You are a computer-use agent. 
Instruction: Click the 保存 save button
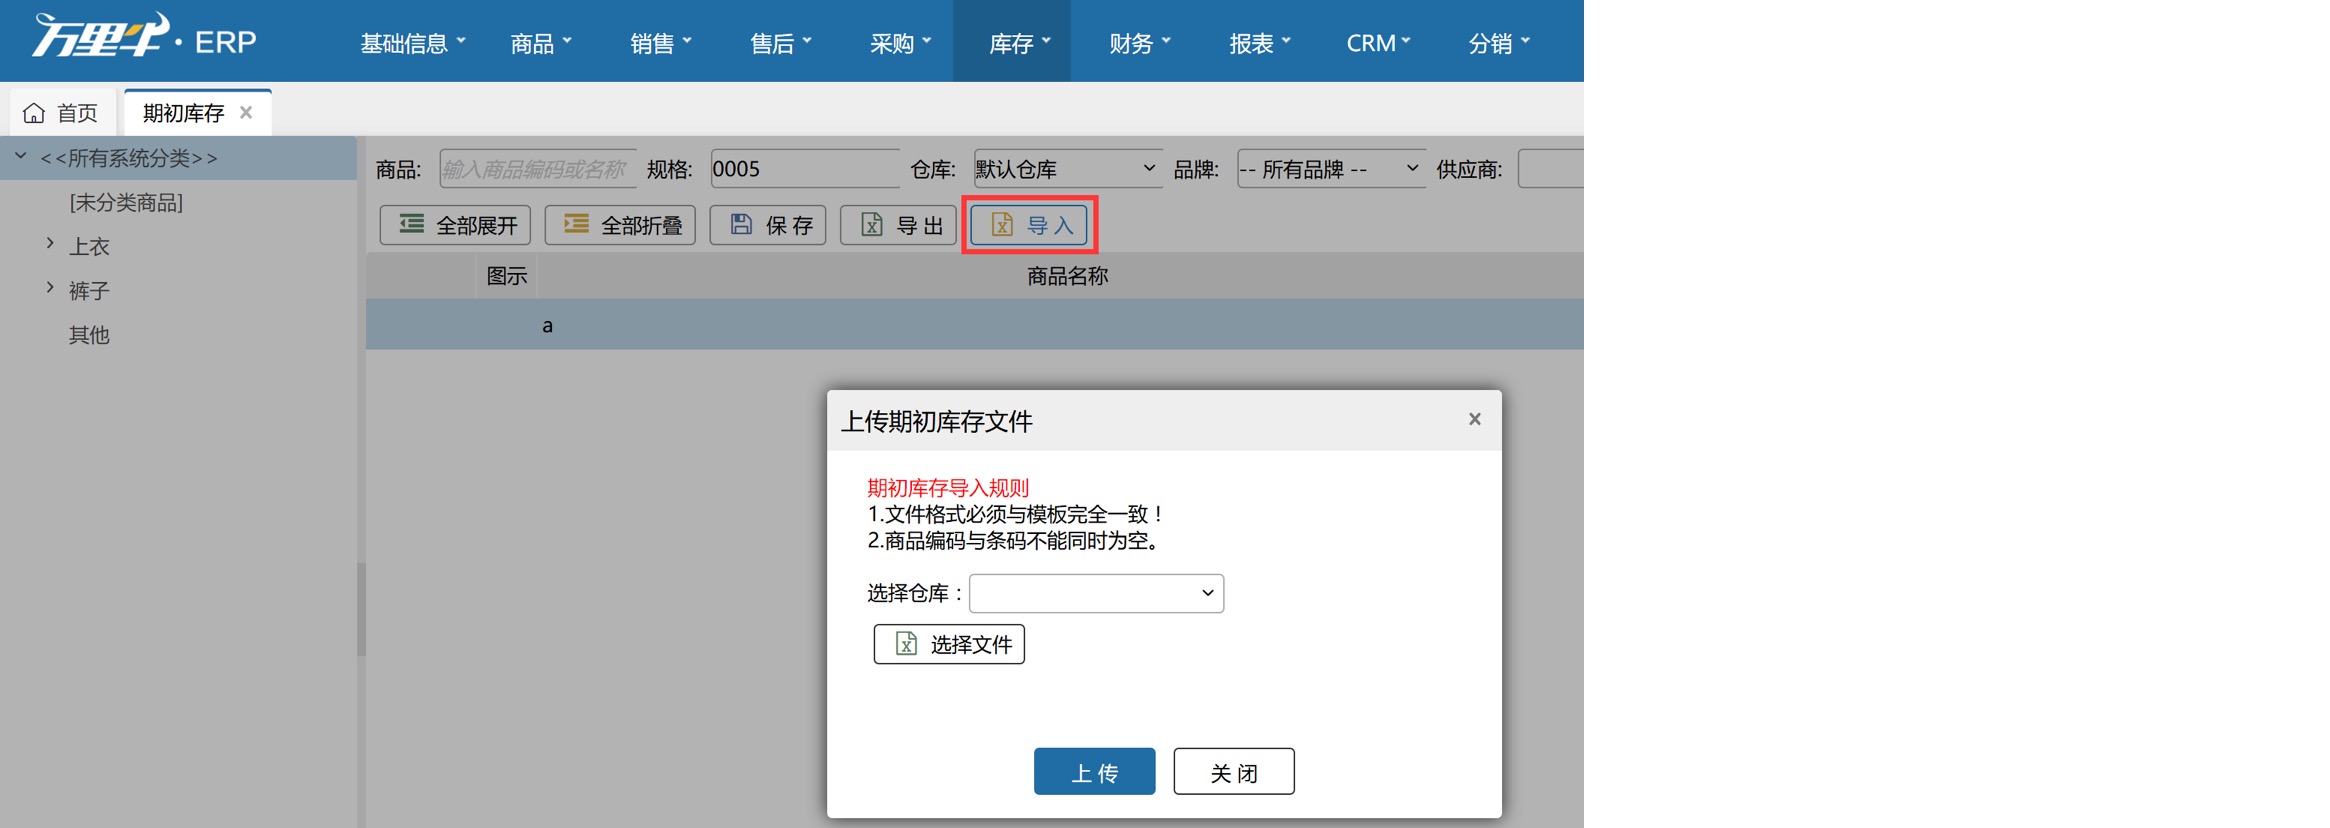coord(768,225)
